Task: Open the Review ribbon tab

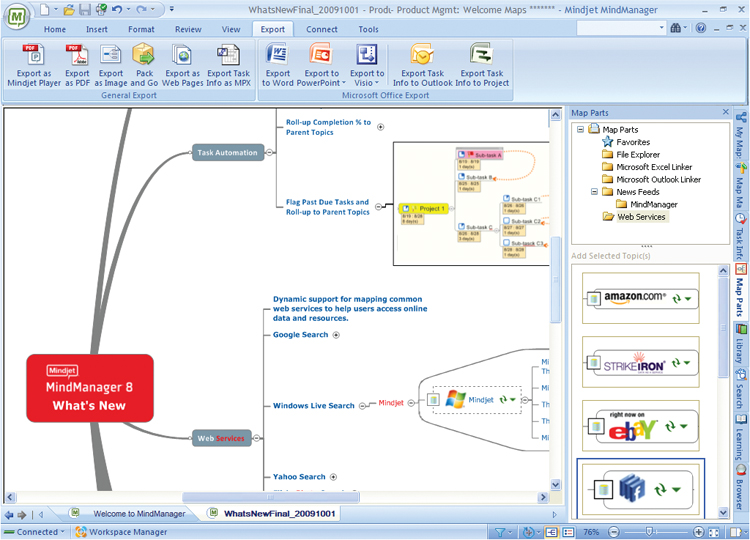Action: tap(188, 29)
